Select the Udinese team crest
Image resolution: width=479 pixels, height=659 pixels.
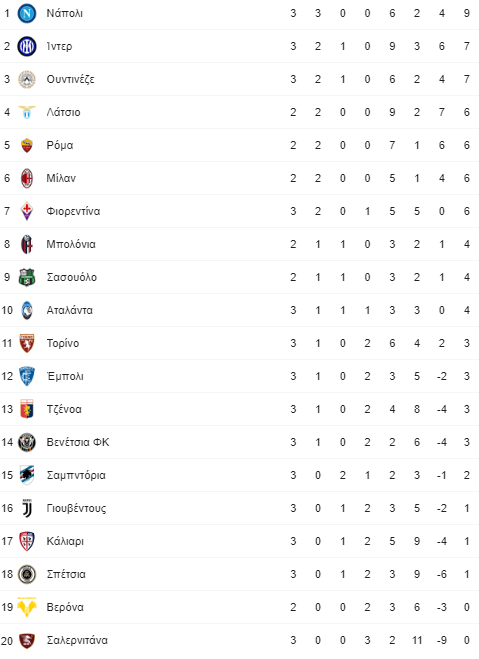coord(27,79)
